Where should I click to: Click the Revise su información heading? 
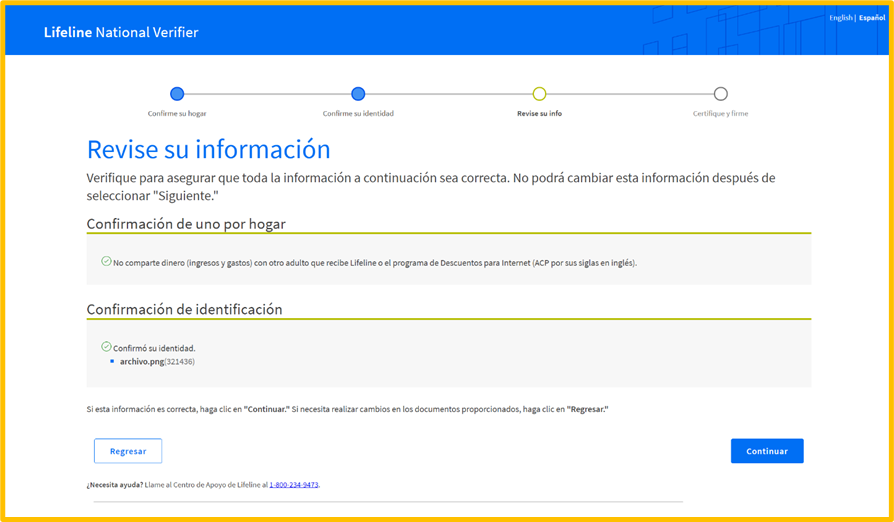click(x=209, y=149)
